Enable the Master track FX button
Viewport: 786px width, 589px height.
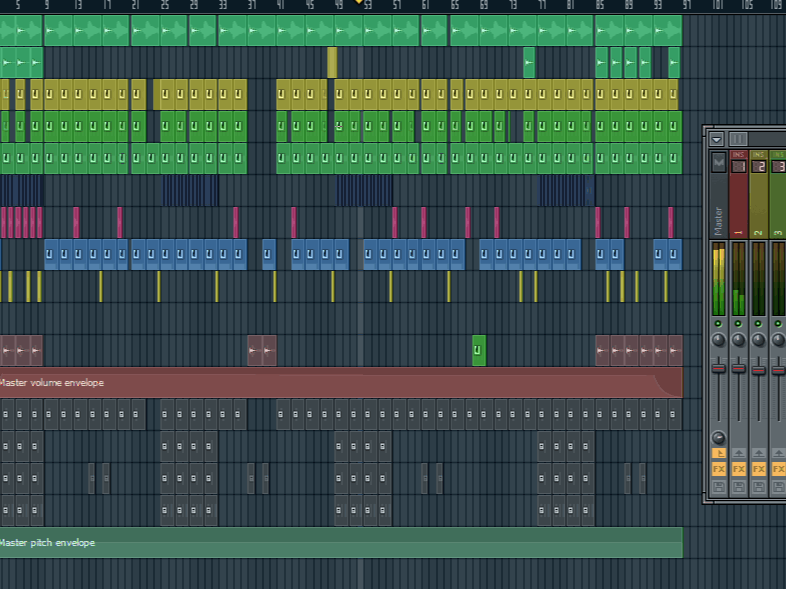click(718, 469)
